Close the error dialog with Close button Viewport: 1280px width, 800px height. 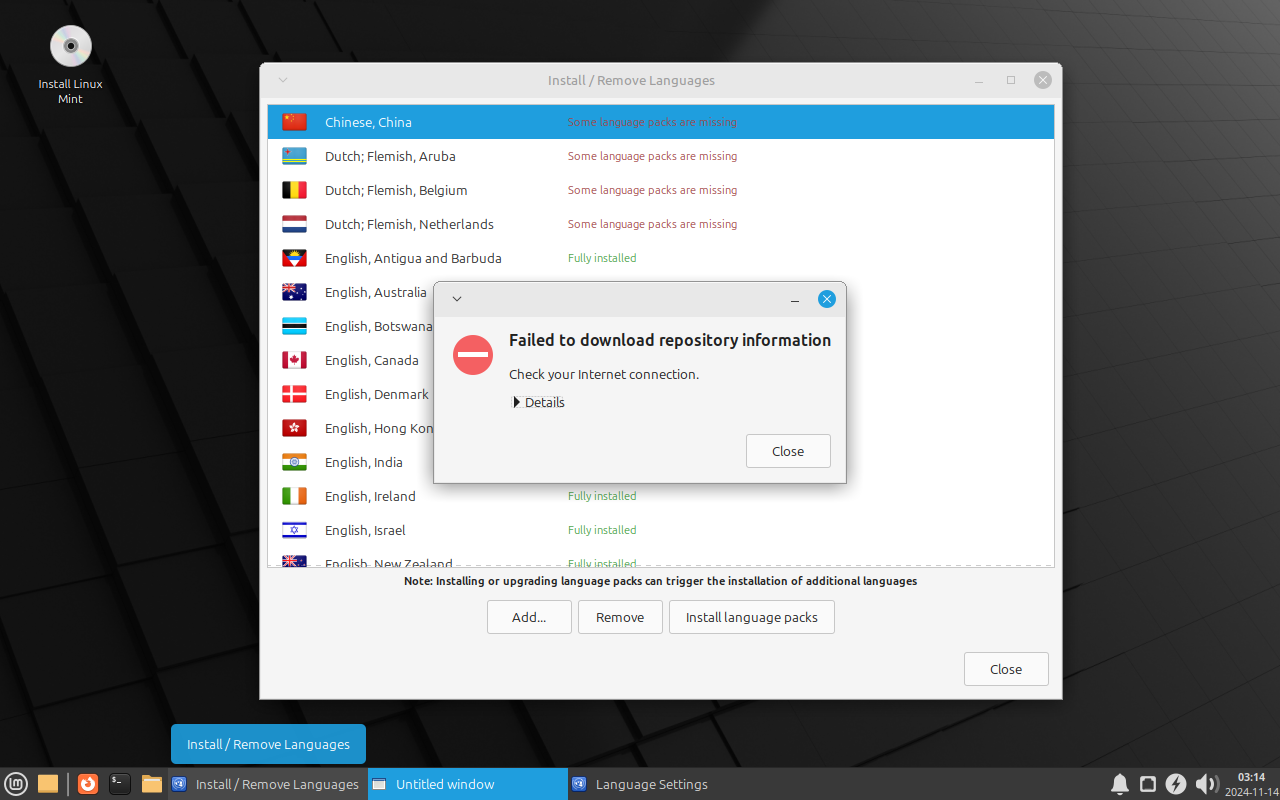pyautogui.click(x=788, y=451)
